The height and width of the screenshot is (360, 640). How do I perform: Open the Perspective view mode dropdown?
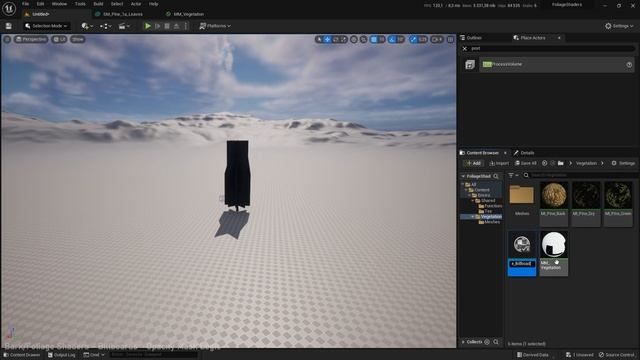31,40
